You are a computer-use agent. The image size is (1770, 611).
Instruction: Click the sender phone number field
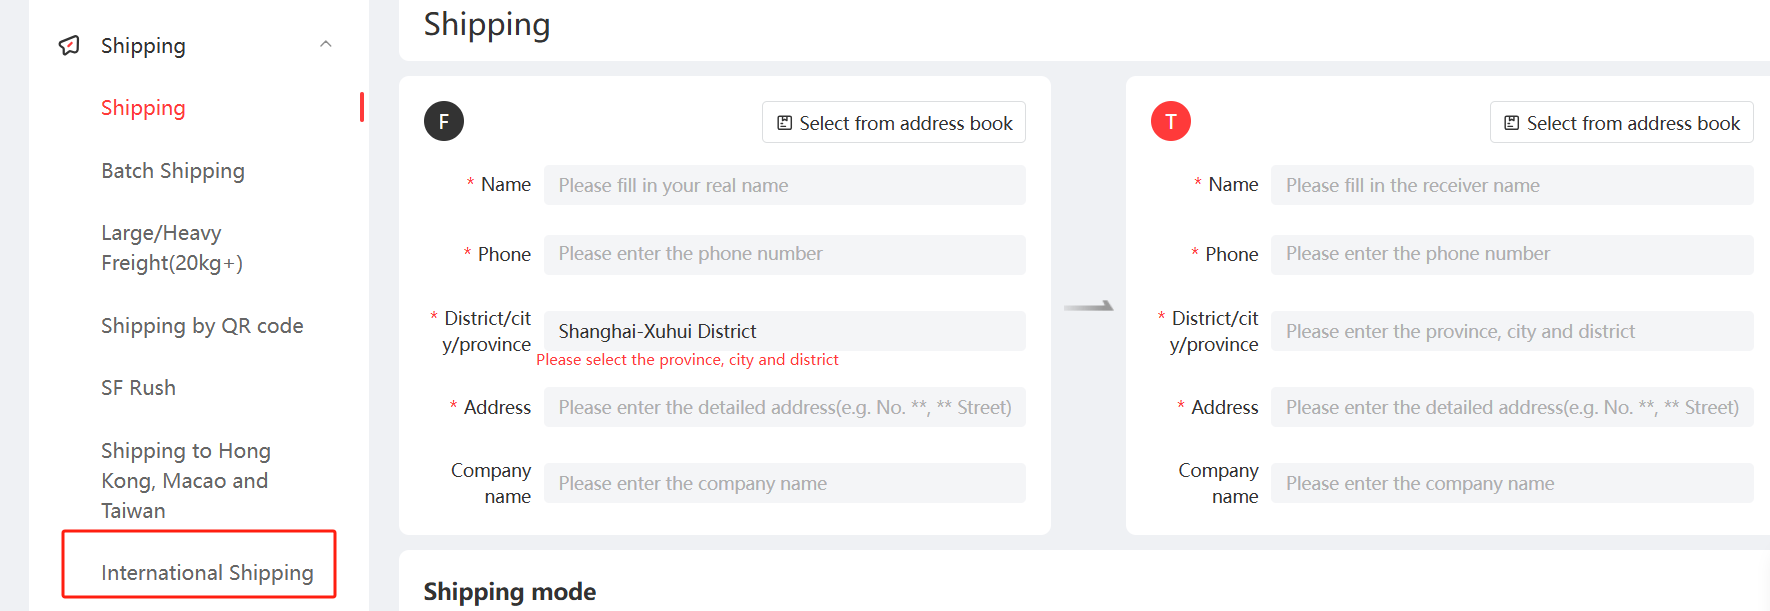[x=784, y=254]
